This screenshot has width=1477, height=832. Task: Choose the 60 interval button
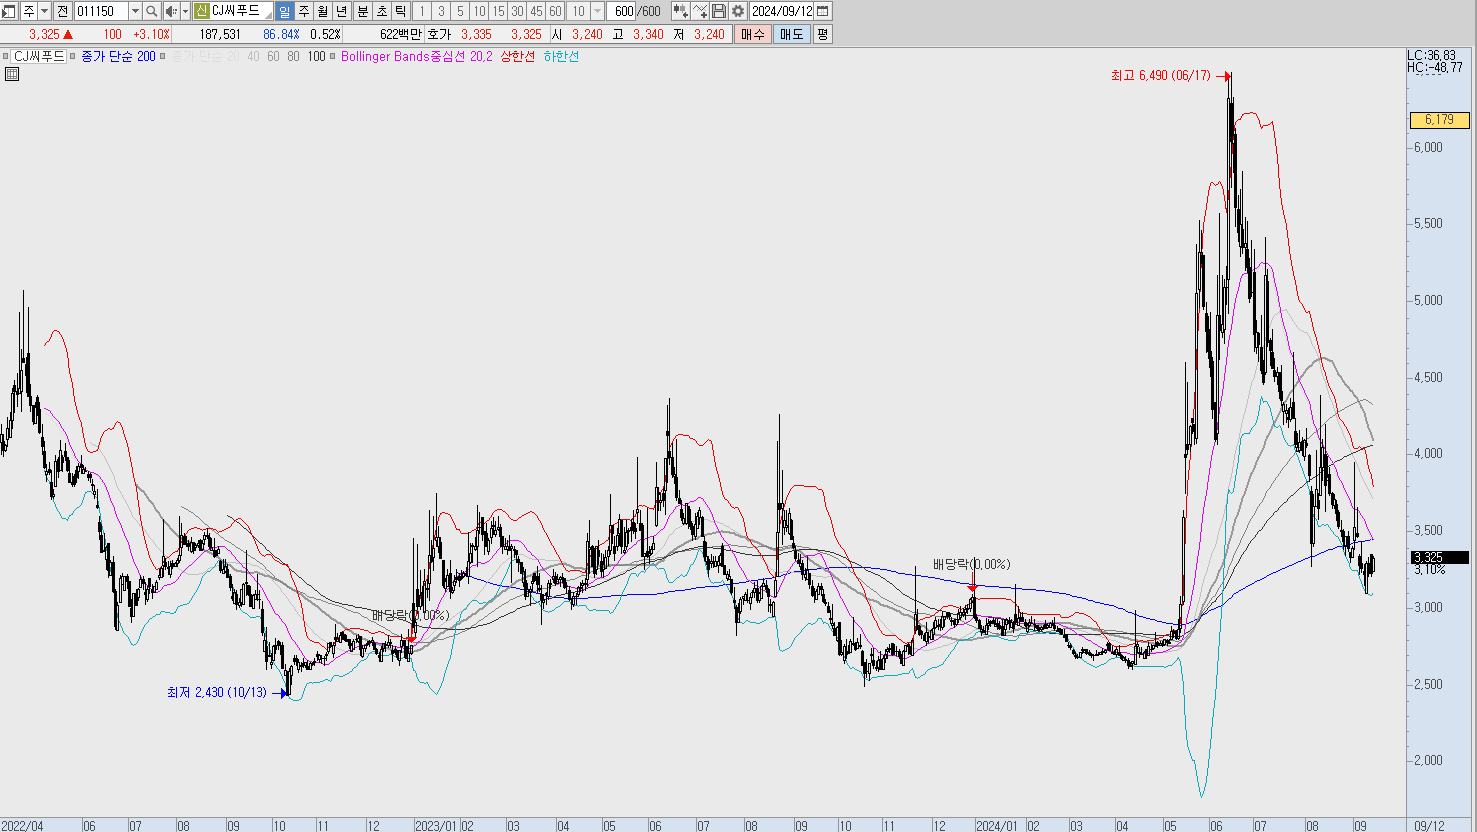pos(555,11)
